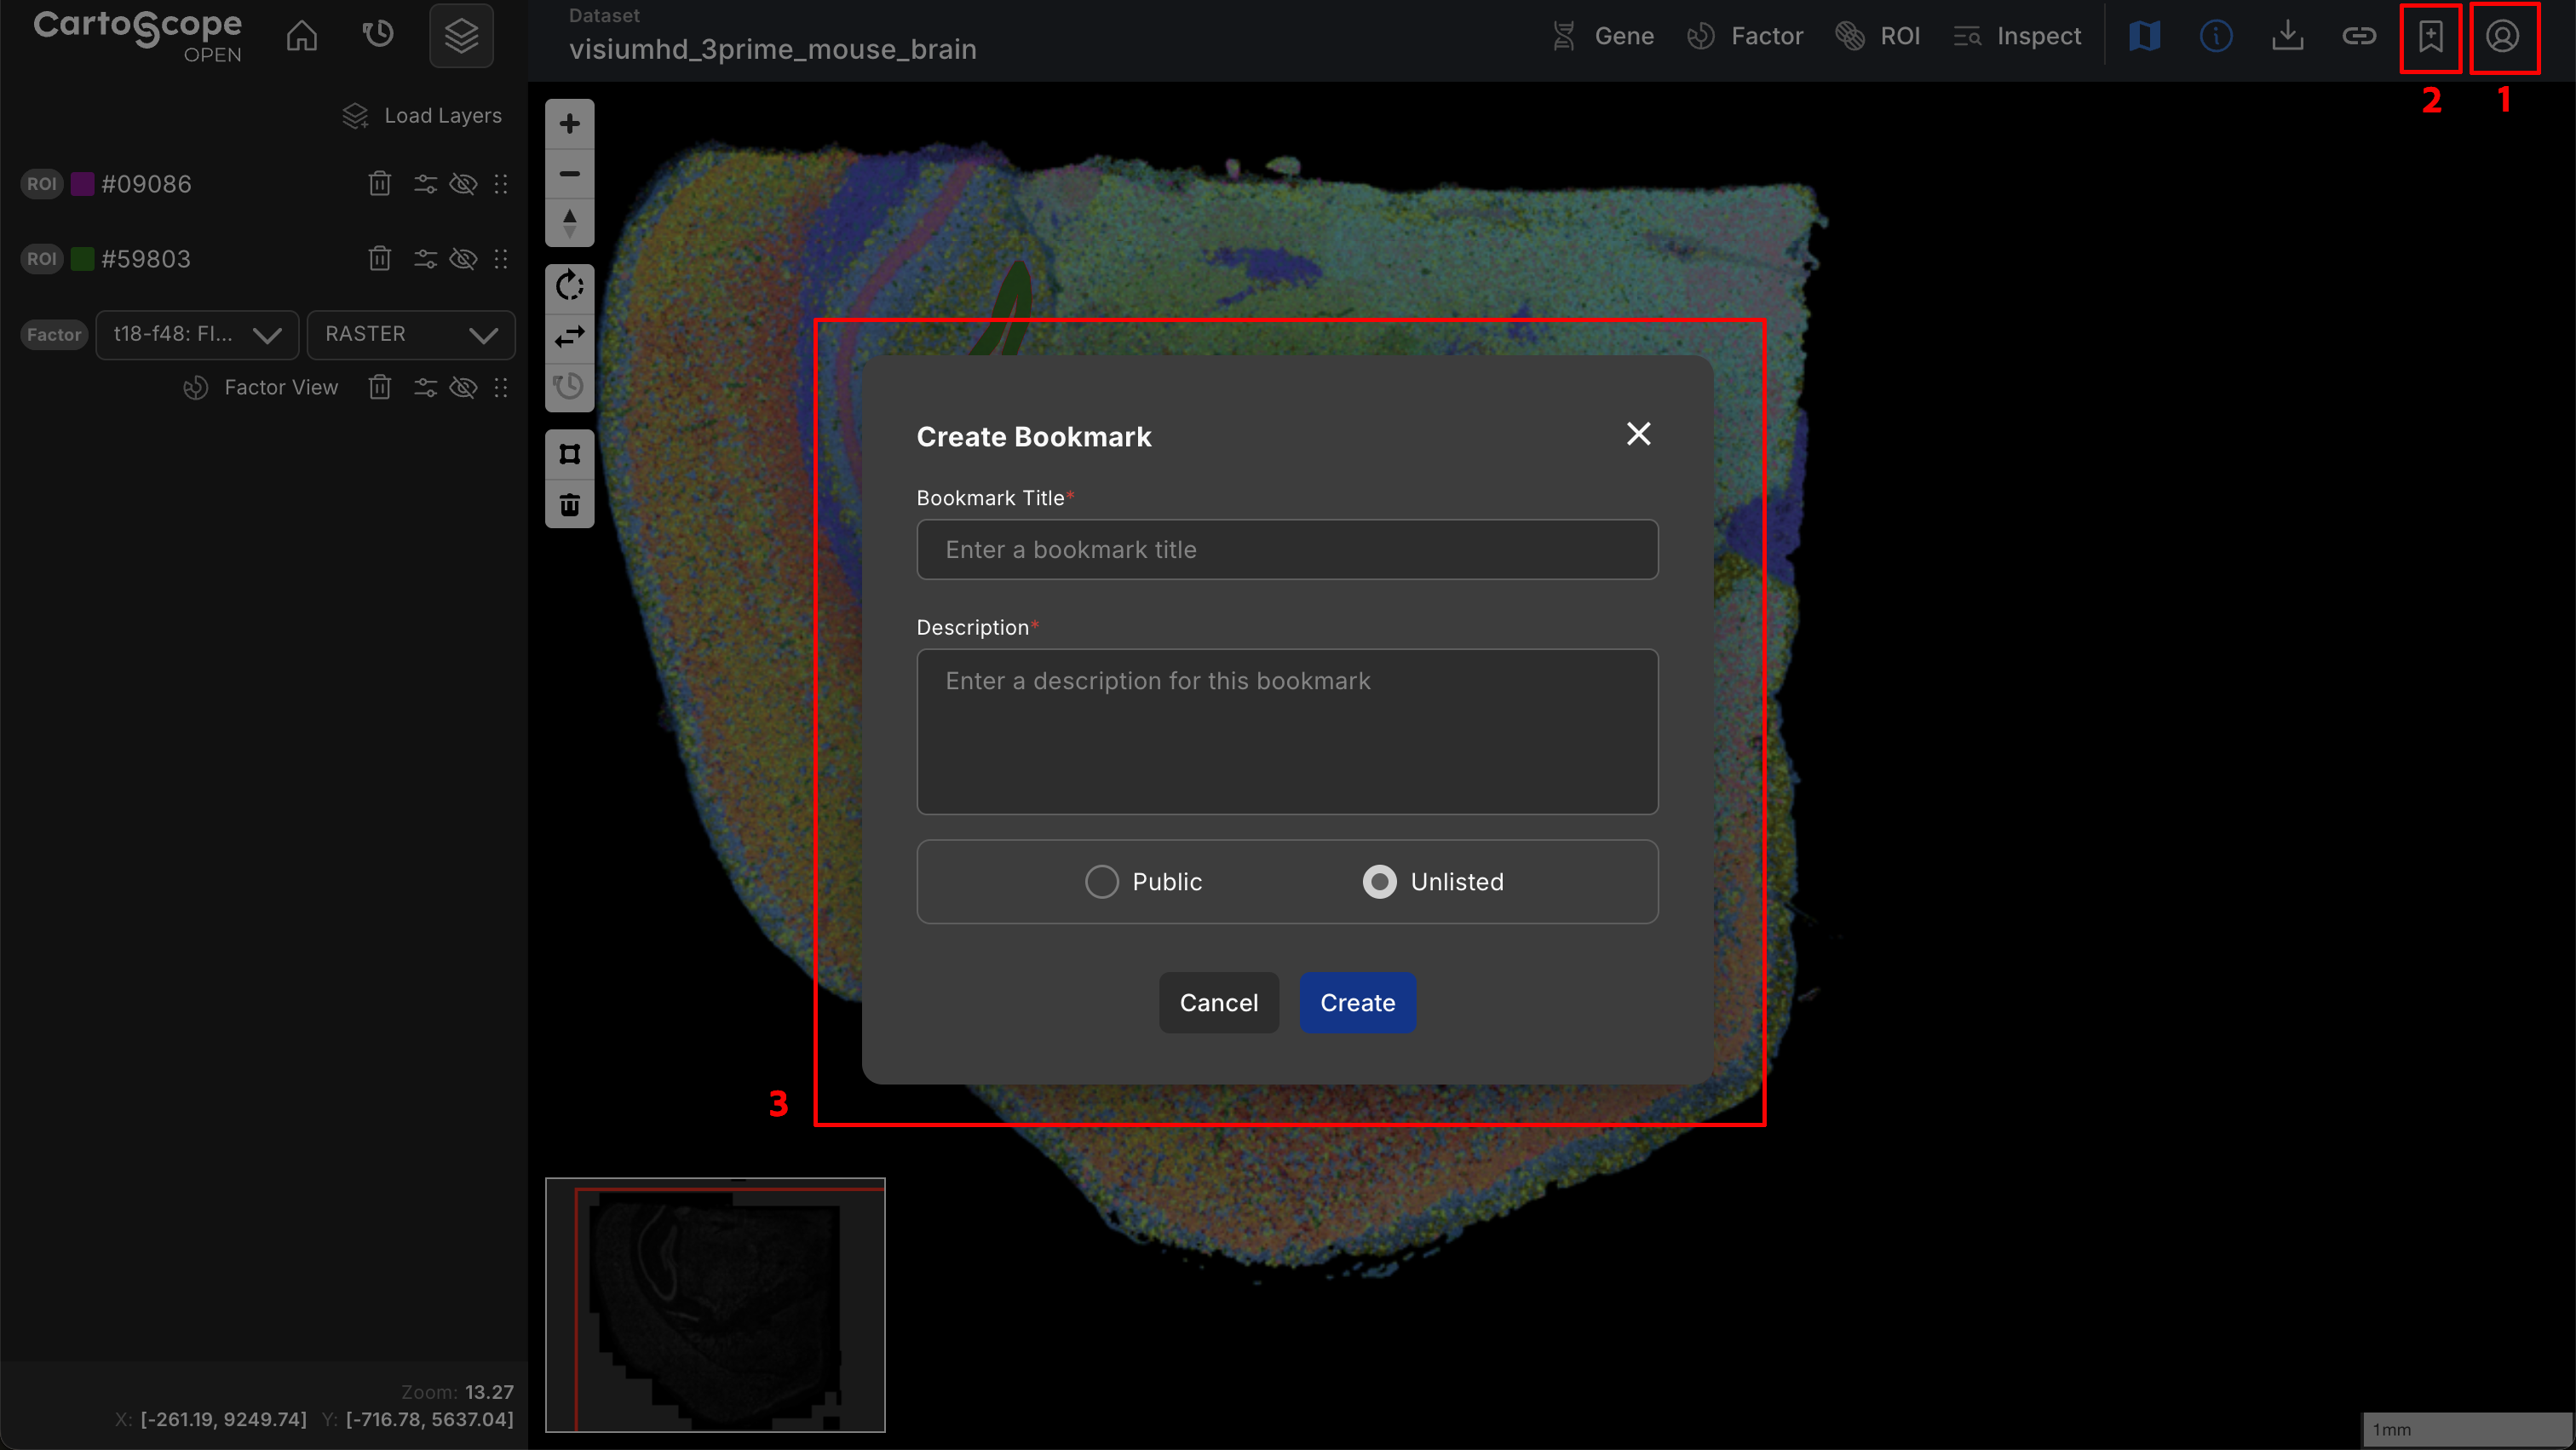Click the share link icon
2576x1450 pixels.
pyautogui.click(x=2358, y=37)
